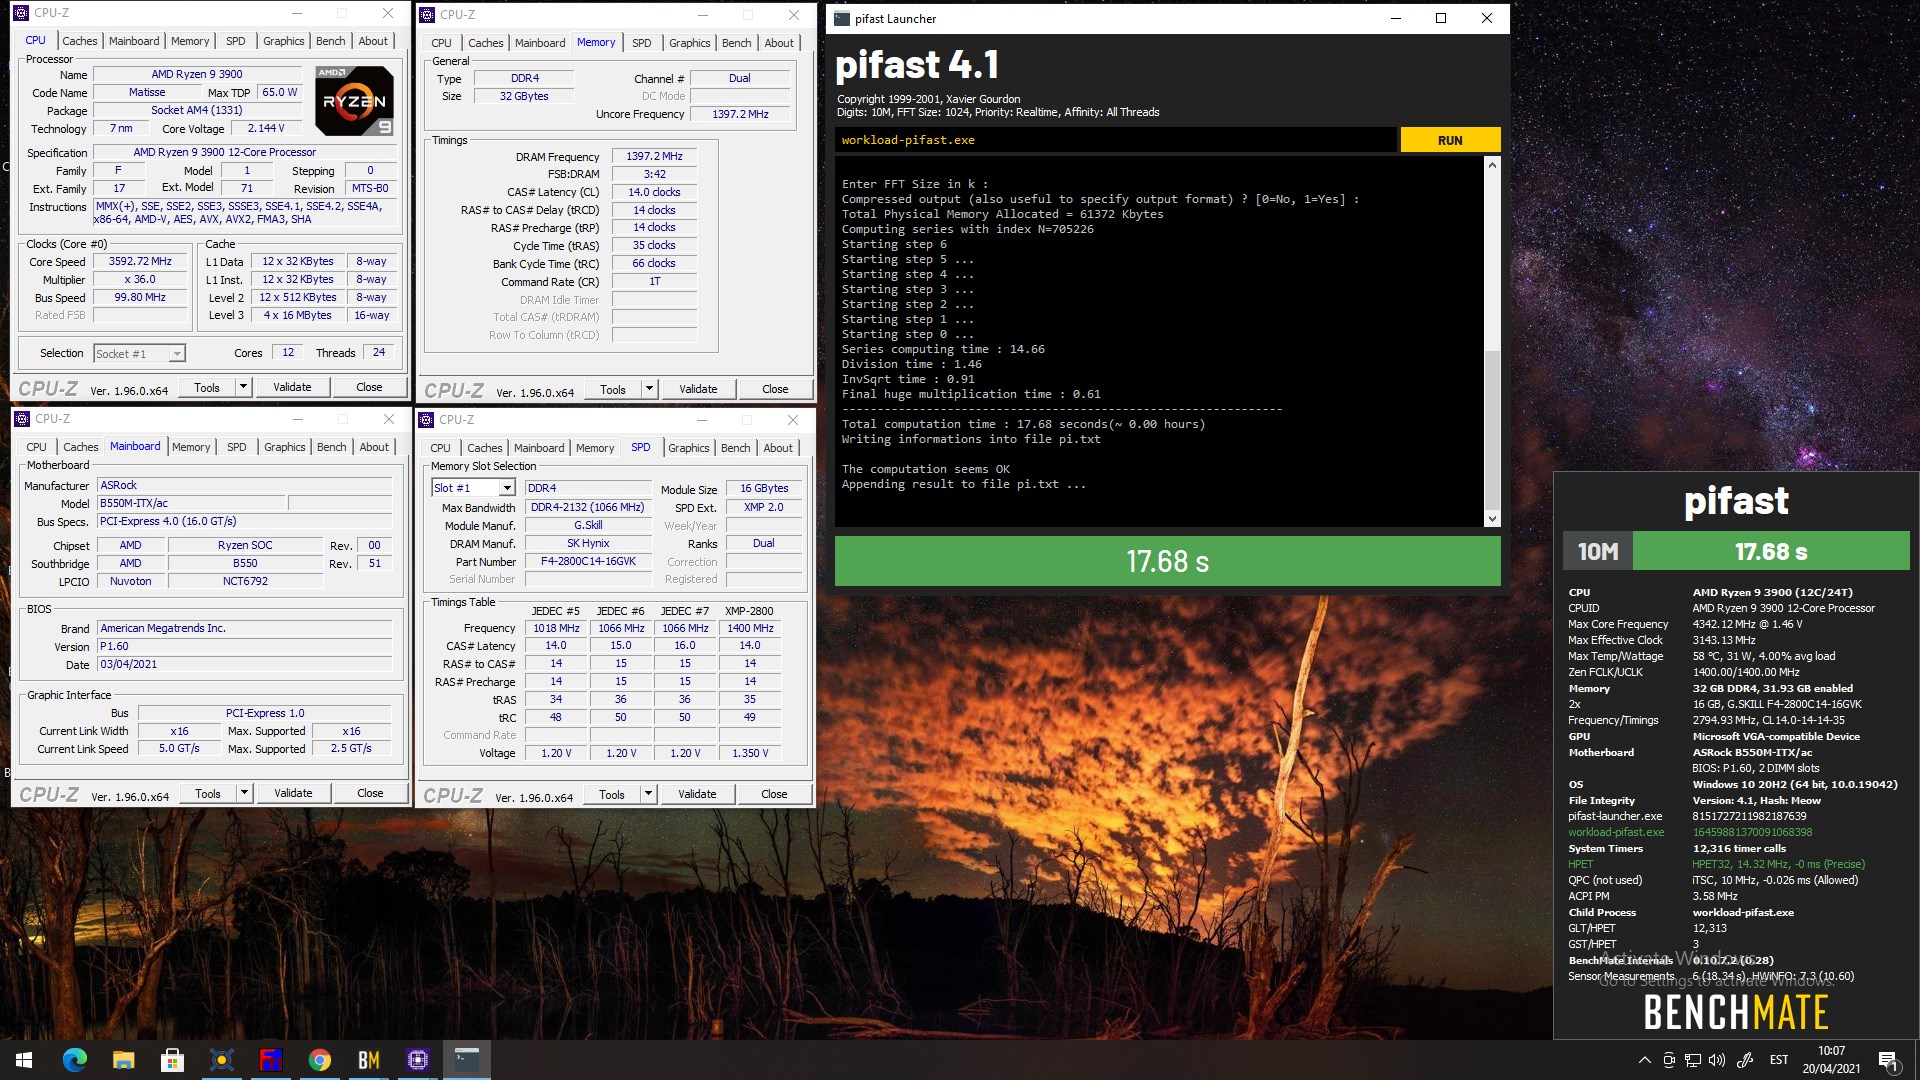This screenshot has width=1920, height=1080.
Task: Click green 17.68 s result bar
Action: click(1167, 561)
